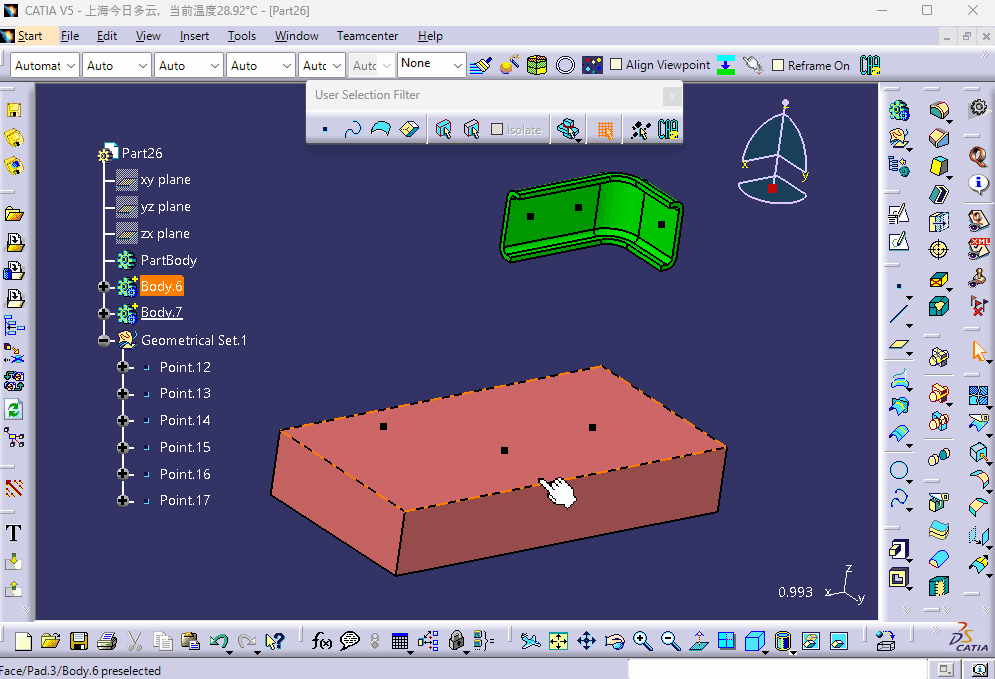Select the zx plane tree item
995x679 pixels.
point(165,234)
